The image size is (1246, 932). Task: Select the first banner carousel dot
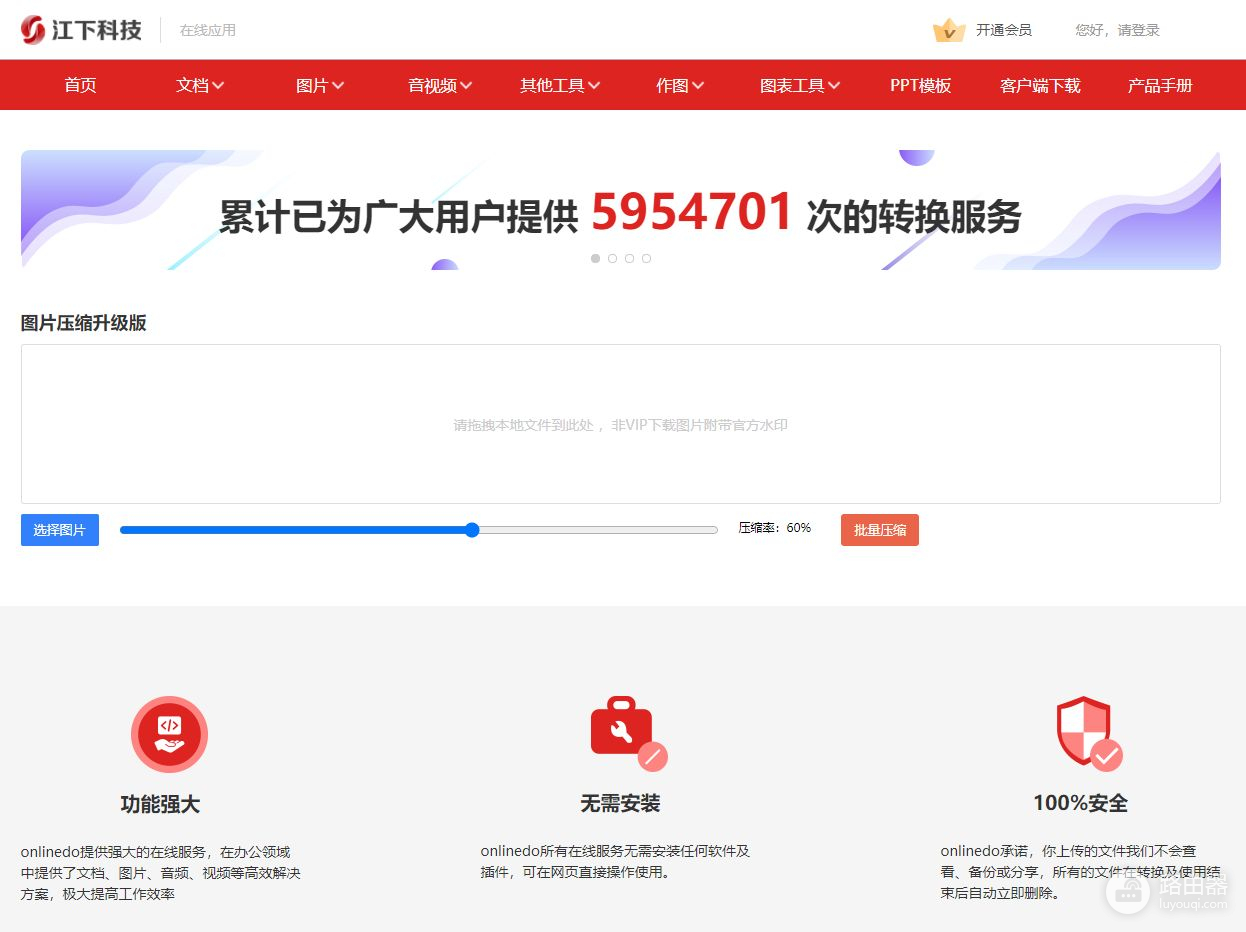click(596, 258)
